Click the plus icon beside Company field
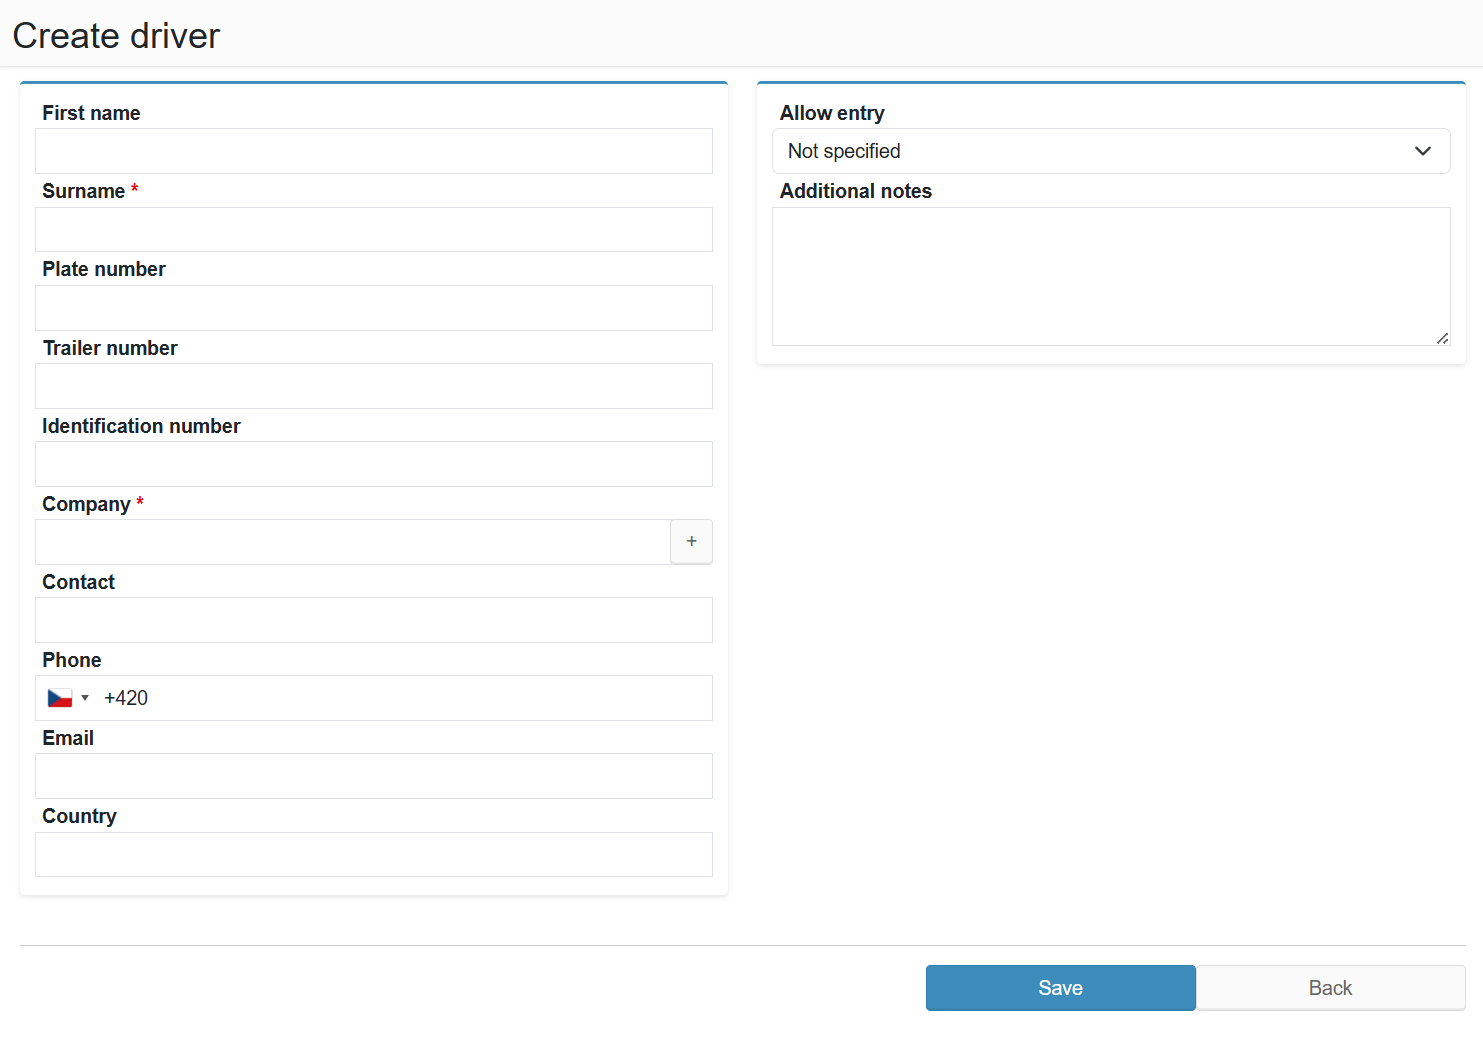Viewport: 1483px width, 1045px height. [x=691, y=541]
